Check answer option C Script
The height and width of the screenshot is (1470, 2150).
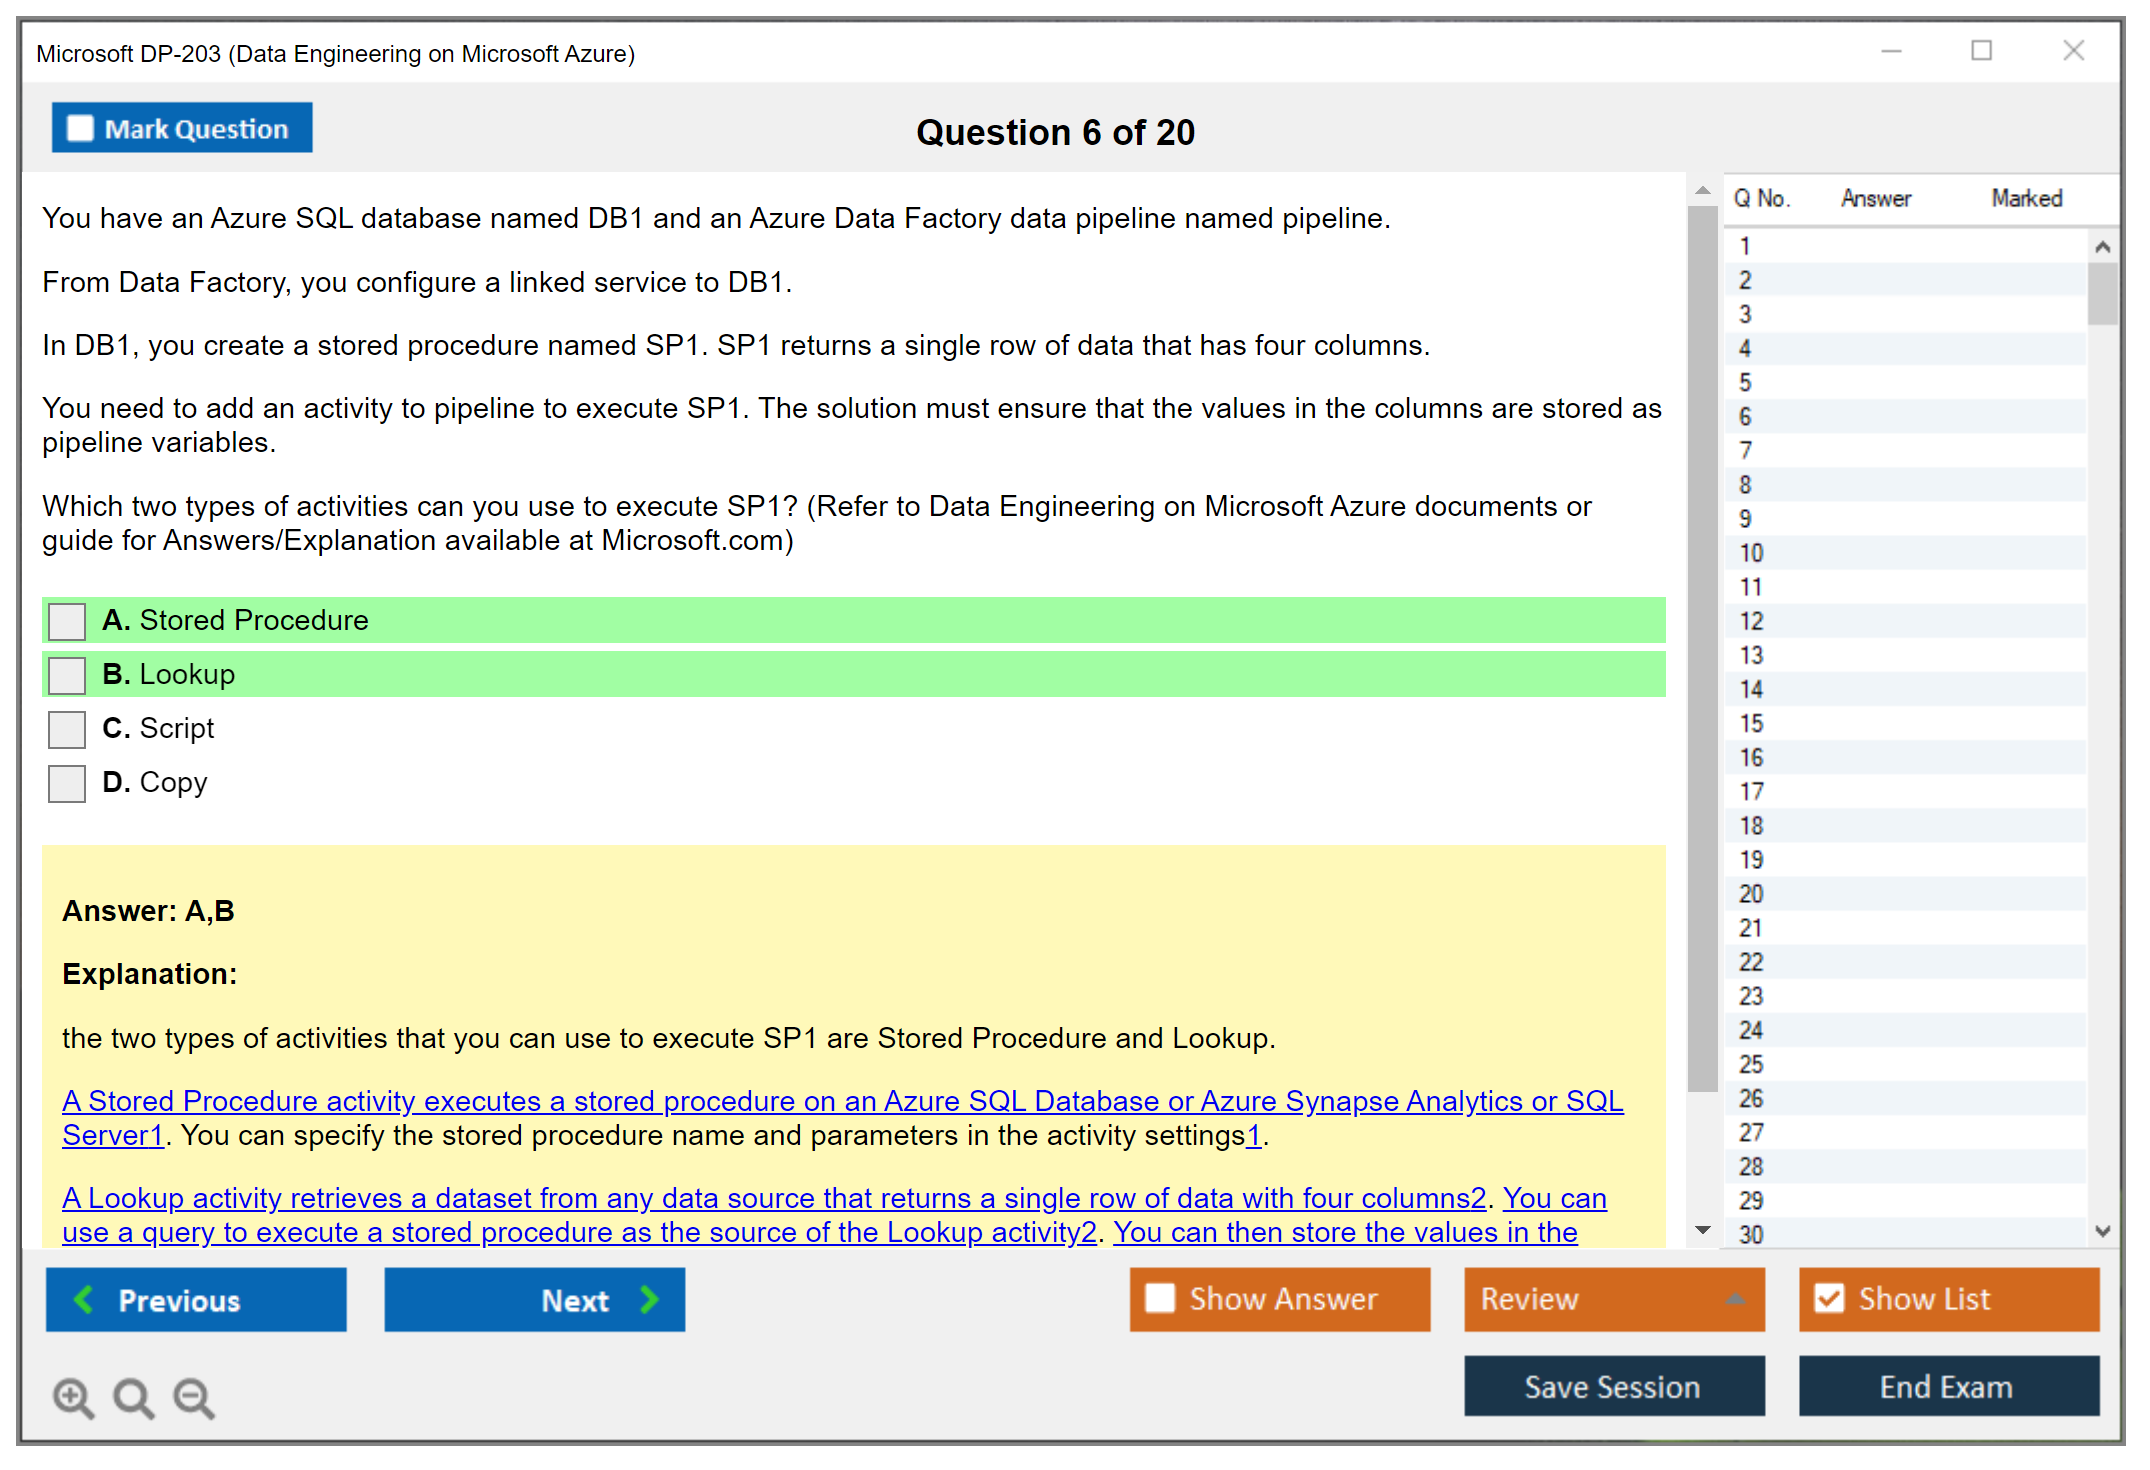tap(67, 729)
